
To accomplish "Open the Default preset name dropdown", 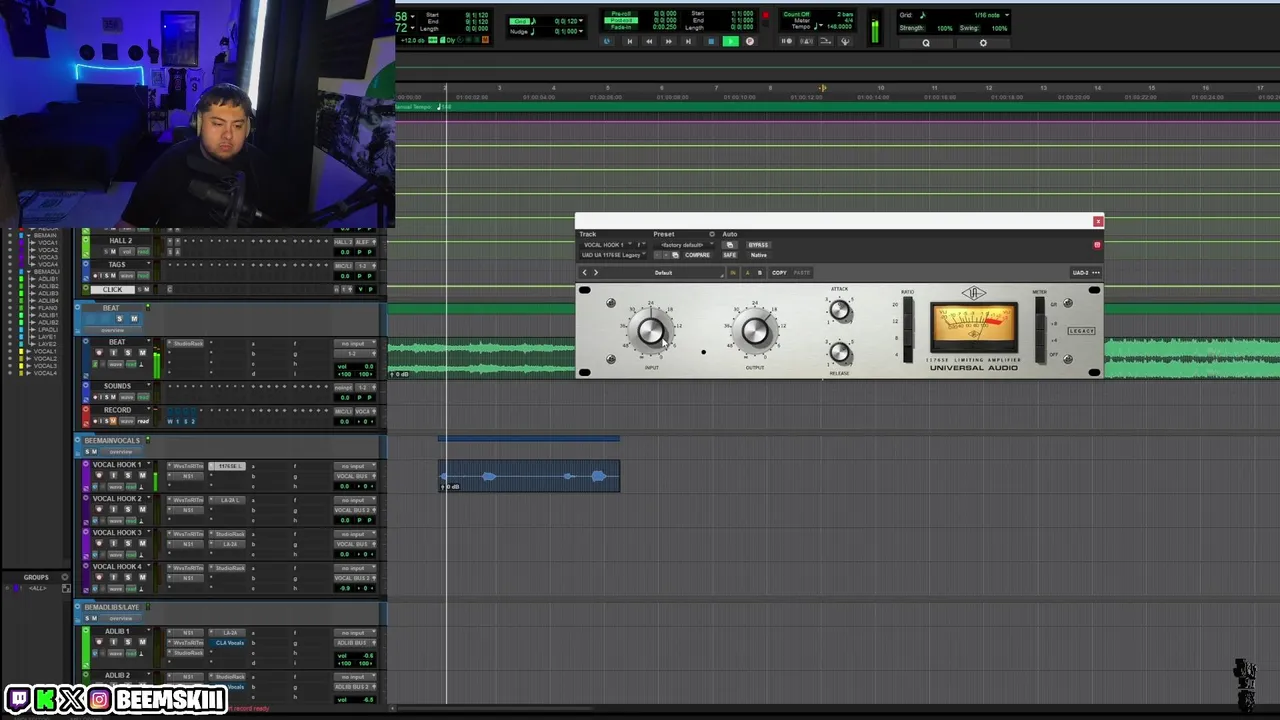I will (664, 273).
